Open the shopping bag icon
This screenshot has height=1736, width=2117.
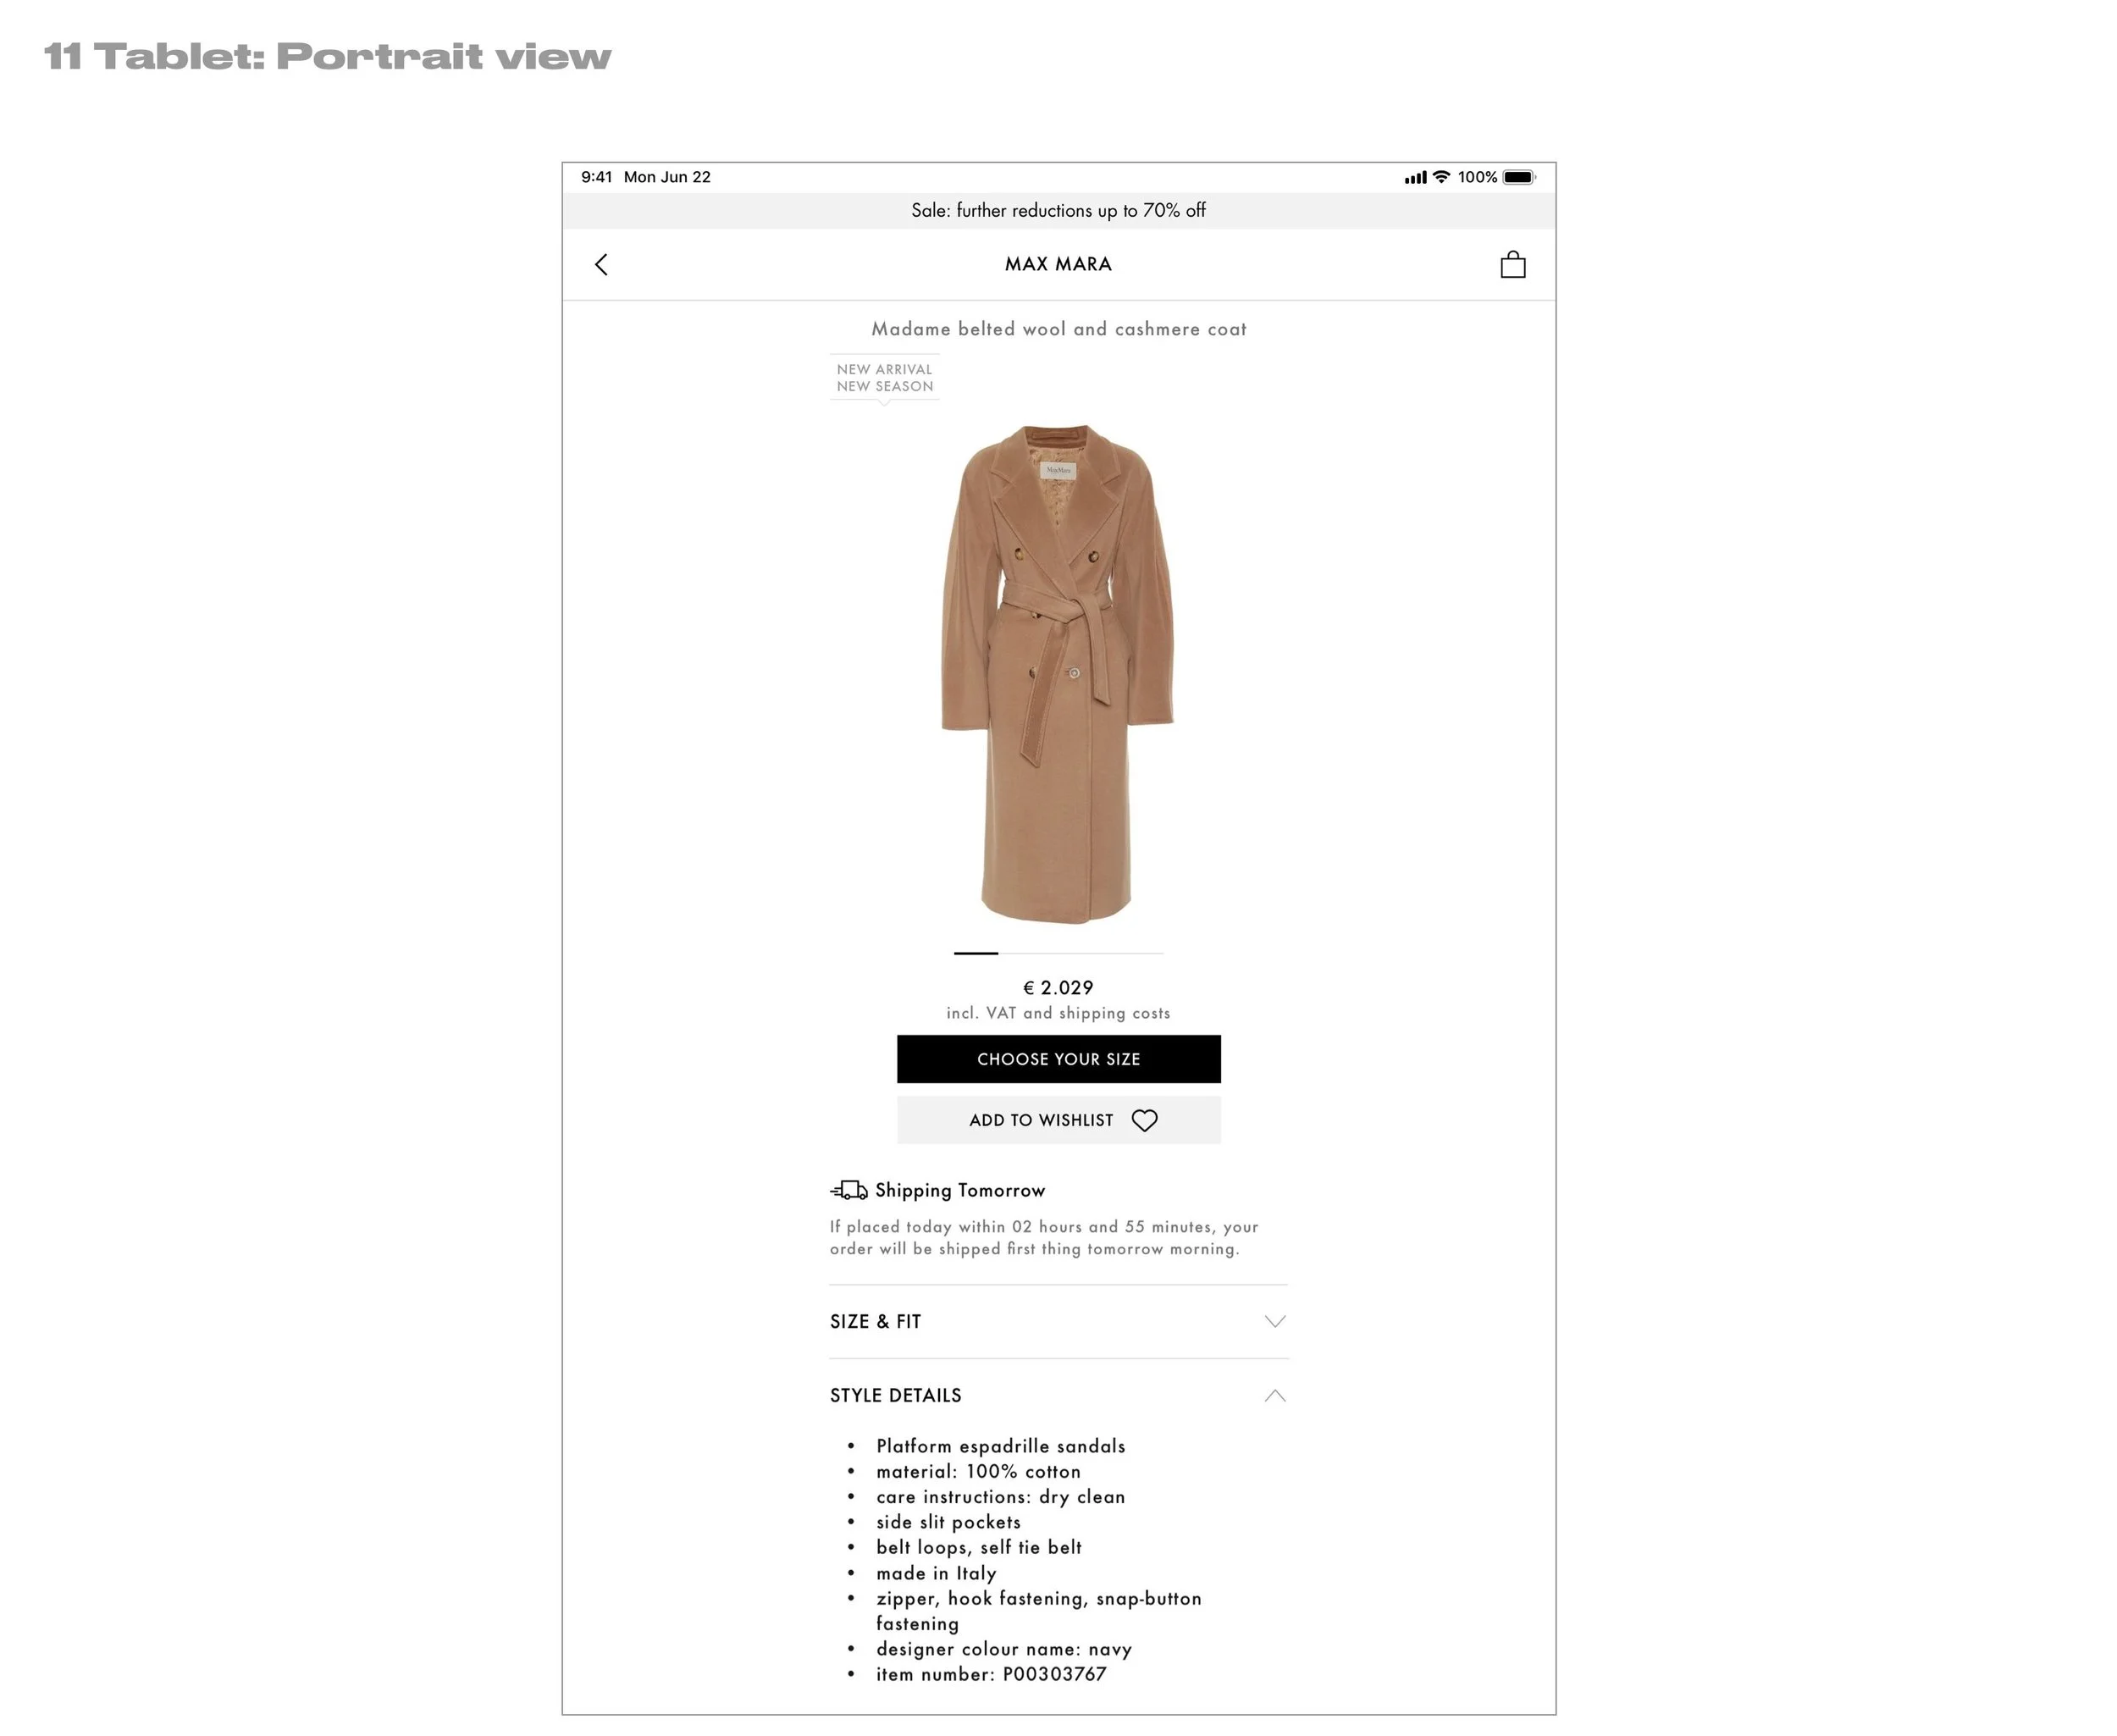click(x=1512, y=264)
